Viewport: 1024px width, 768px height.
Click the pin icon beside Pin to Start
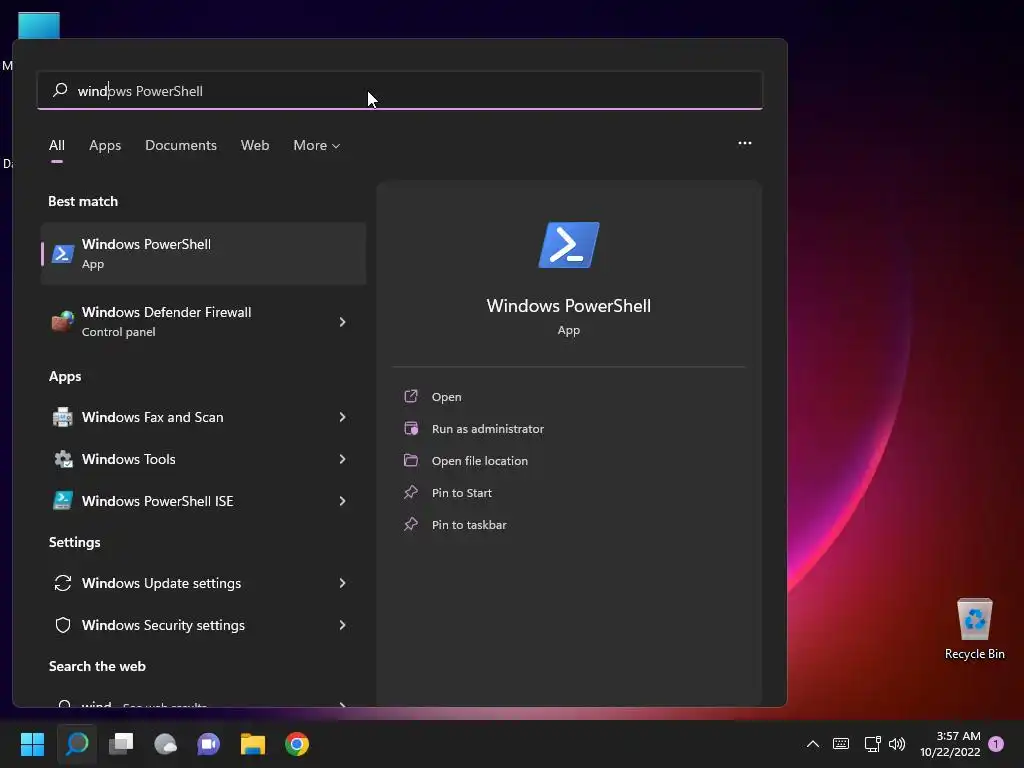tap(411, 492)
